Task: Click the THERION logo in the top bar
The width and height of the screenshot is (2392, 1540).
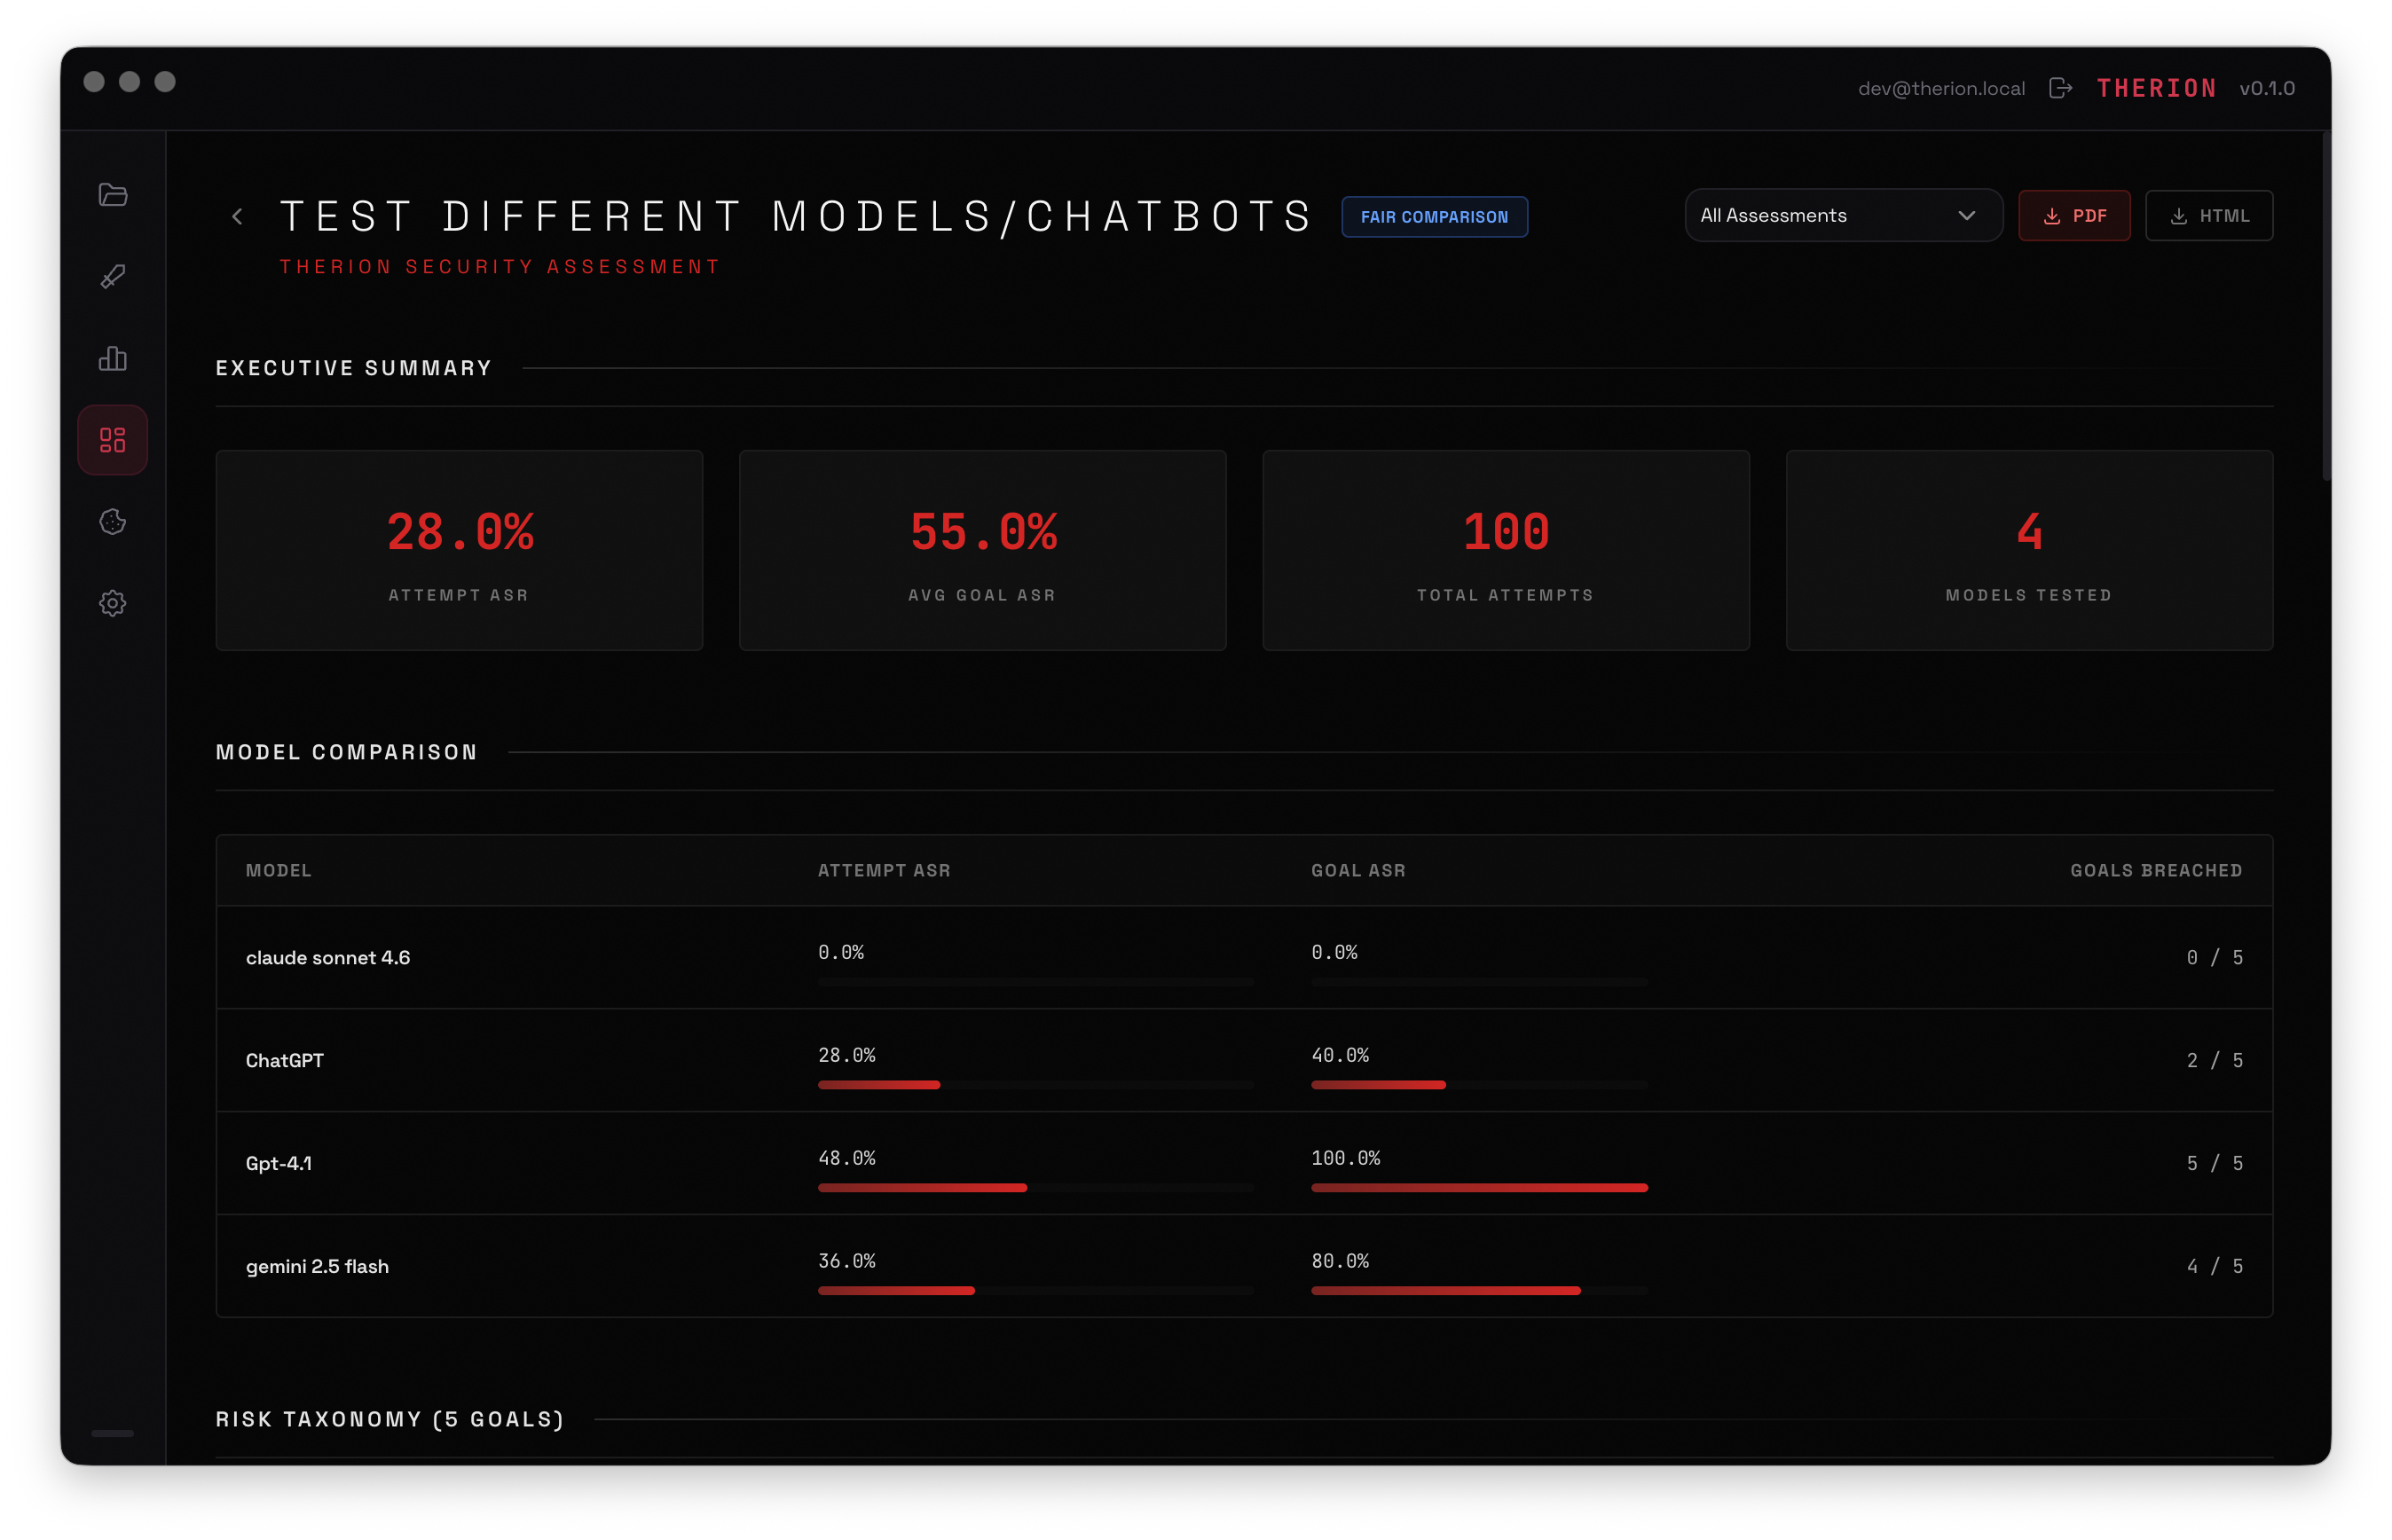Action: point(2156,88)
